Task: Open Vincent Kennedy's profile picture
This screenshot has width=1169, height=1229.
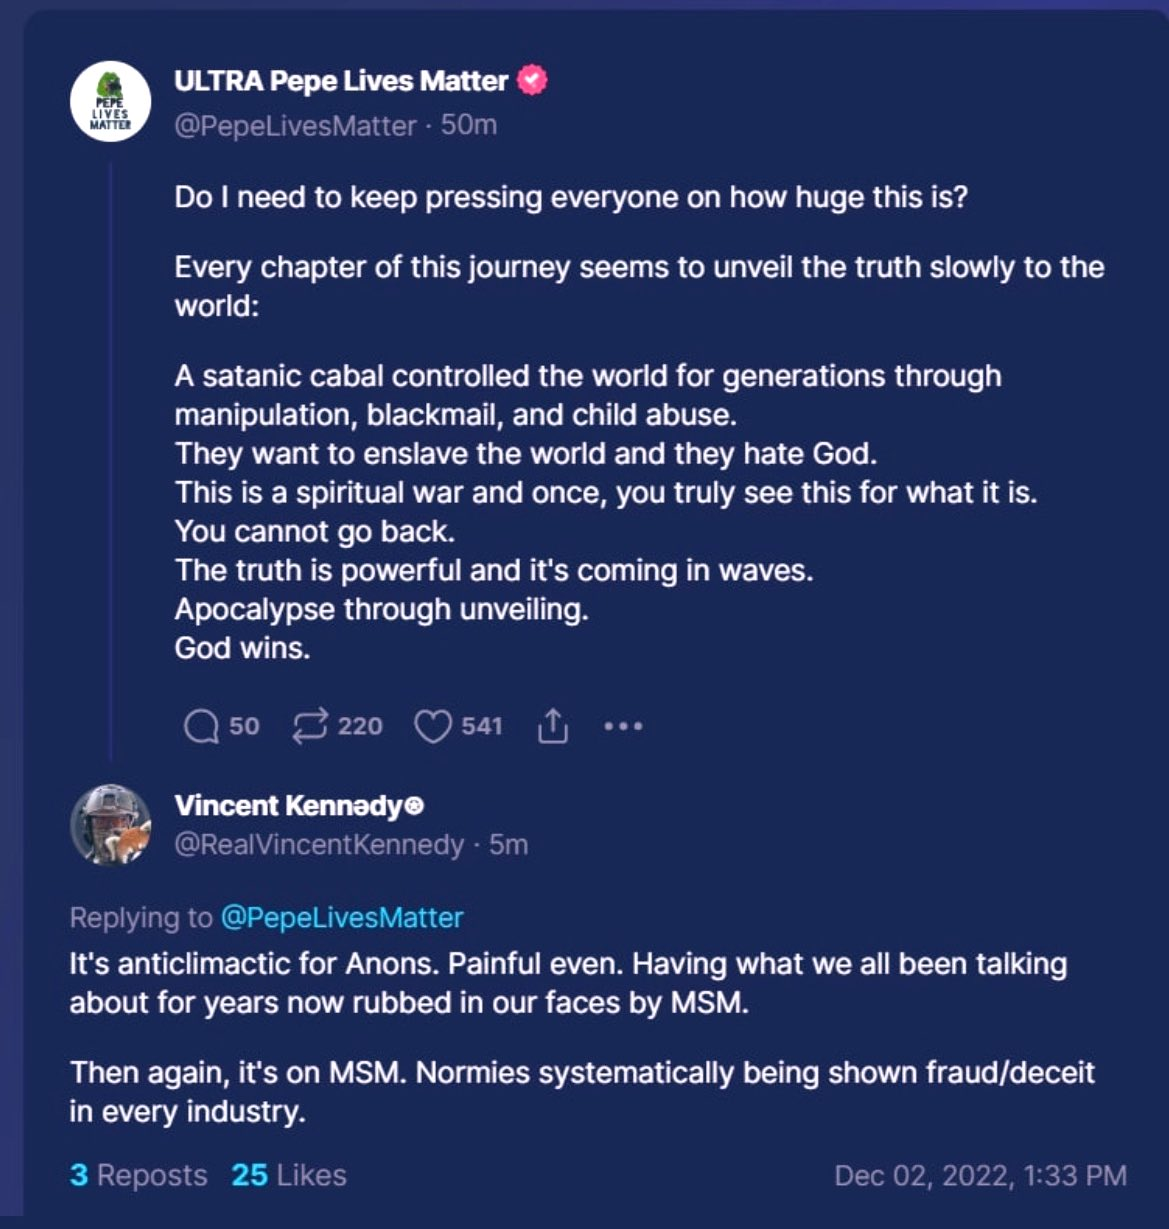Action: coord(110,824)
